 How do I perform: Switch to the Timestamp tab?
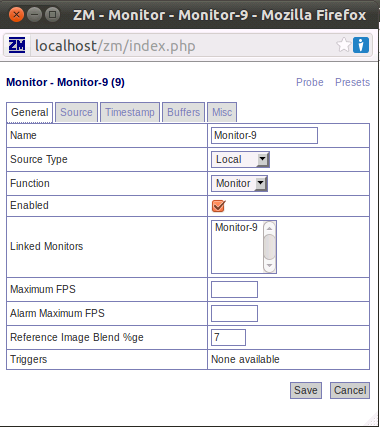[130, 112]
